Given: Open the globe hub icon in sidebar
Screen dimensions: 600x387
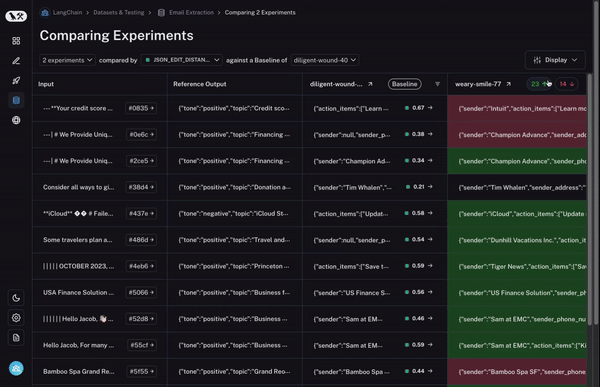Looking at the screenshot, I should pos(16,120).
